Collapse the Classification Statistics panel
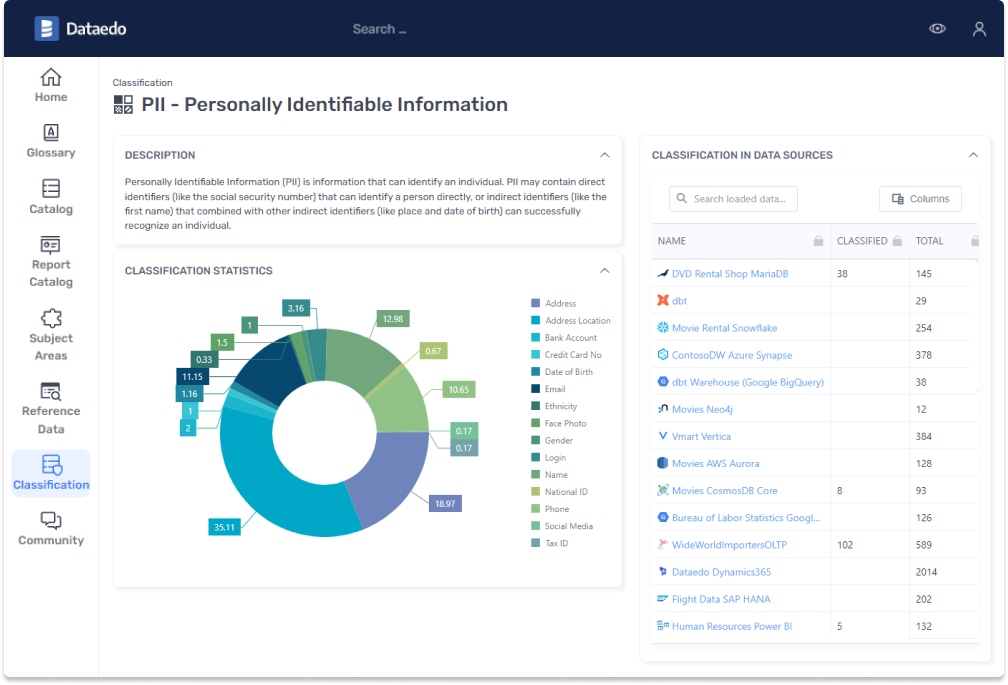 point(604,271)
